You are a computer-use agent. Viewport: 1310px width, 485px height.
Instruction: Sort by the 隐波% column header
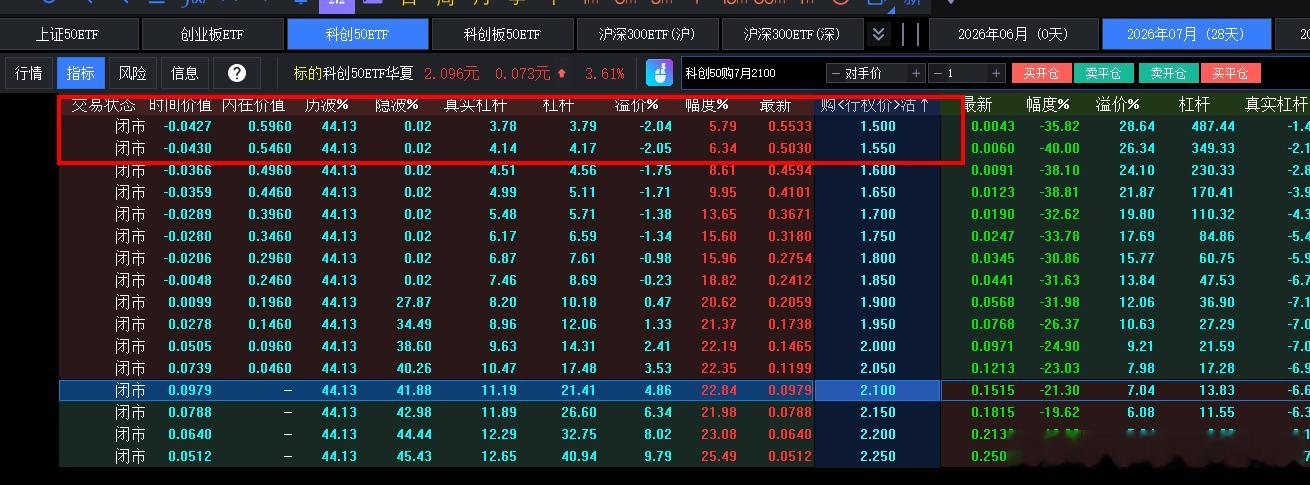pos(397,105)
